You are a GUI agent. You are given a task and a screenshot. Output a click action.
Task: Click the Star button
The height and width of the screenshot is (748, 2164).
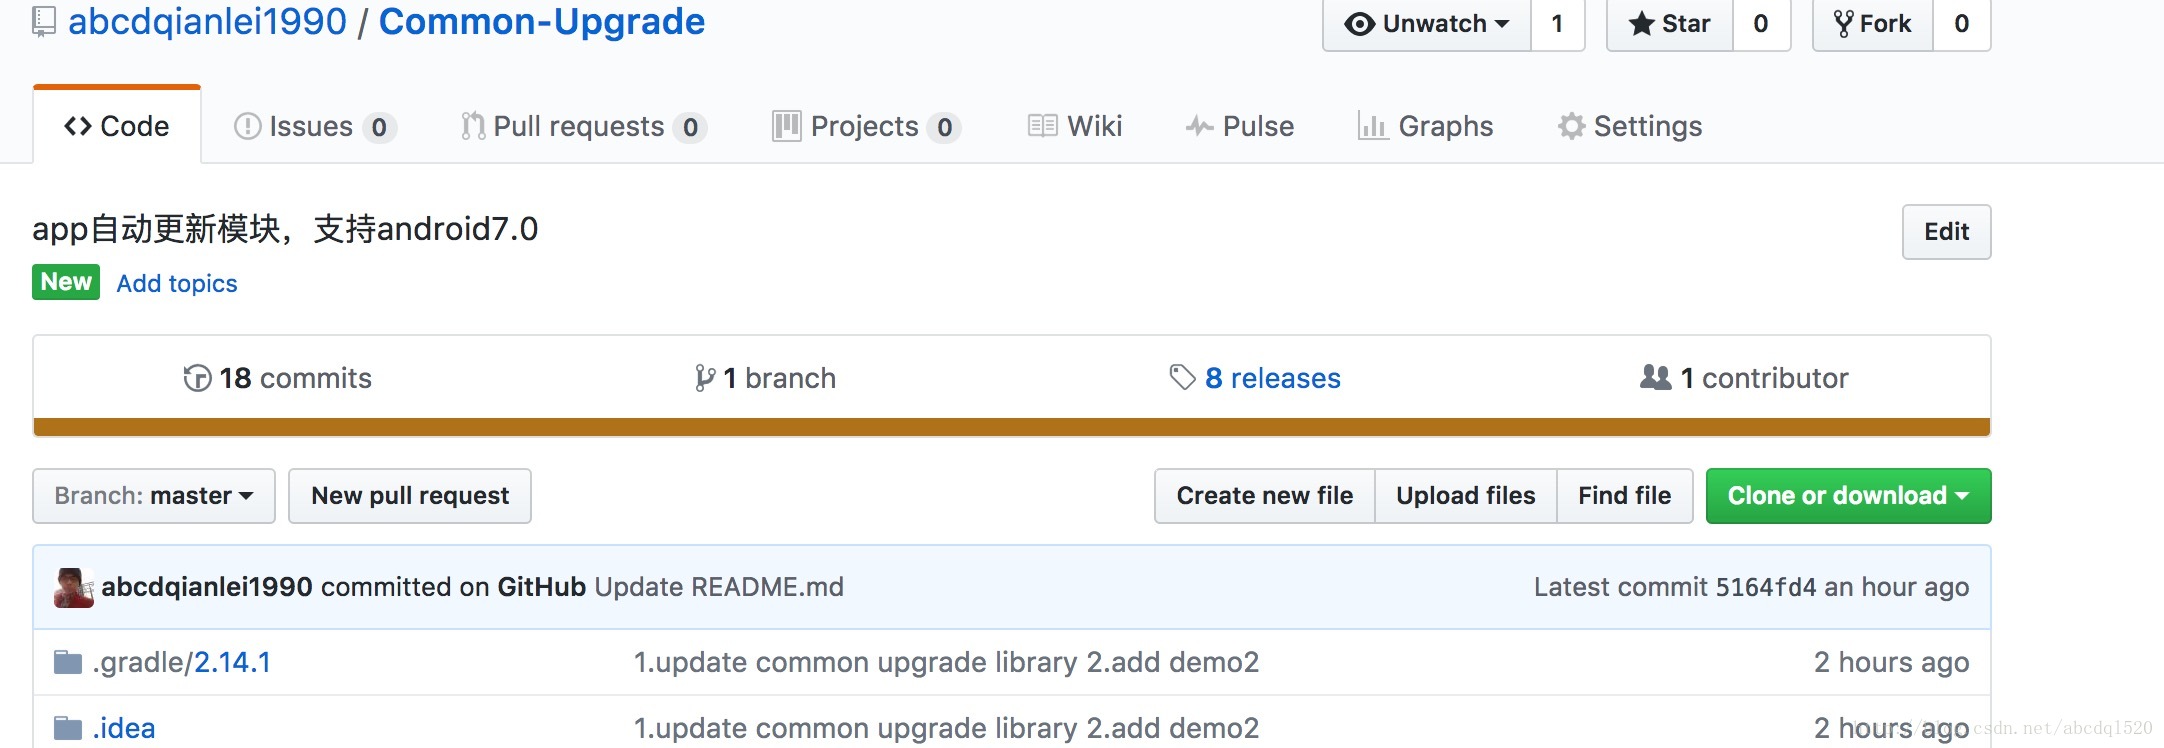click(x=1669, y=24)
